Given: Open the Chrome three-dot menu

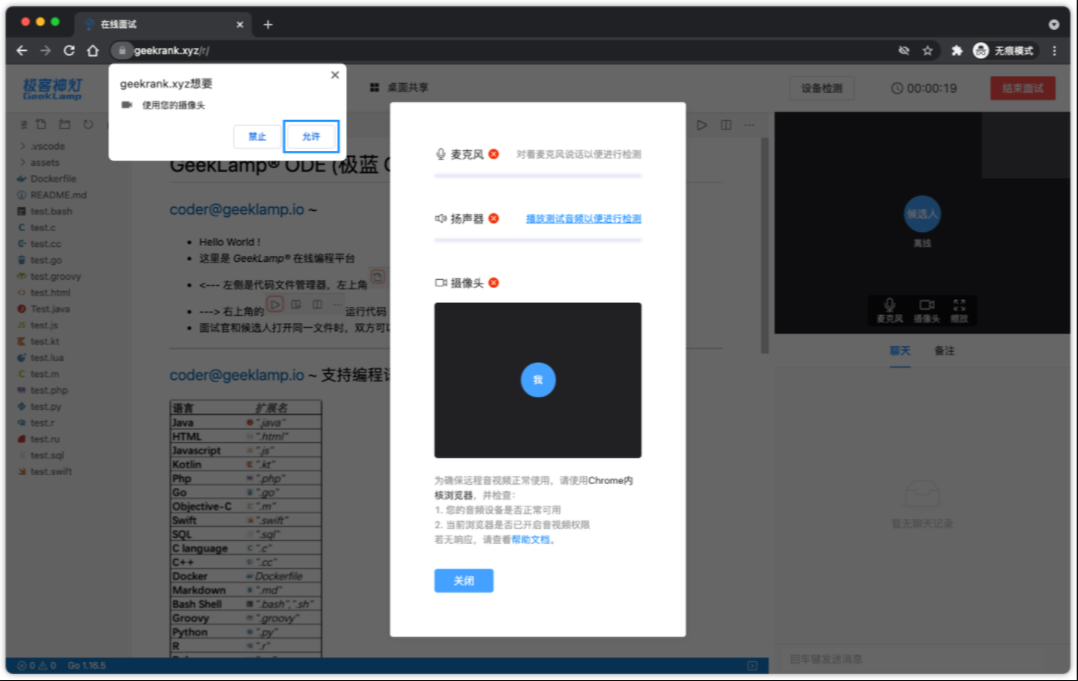Looking at the screenshot, I should tap(1055, 50).
